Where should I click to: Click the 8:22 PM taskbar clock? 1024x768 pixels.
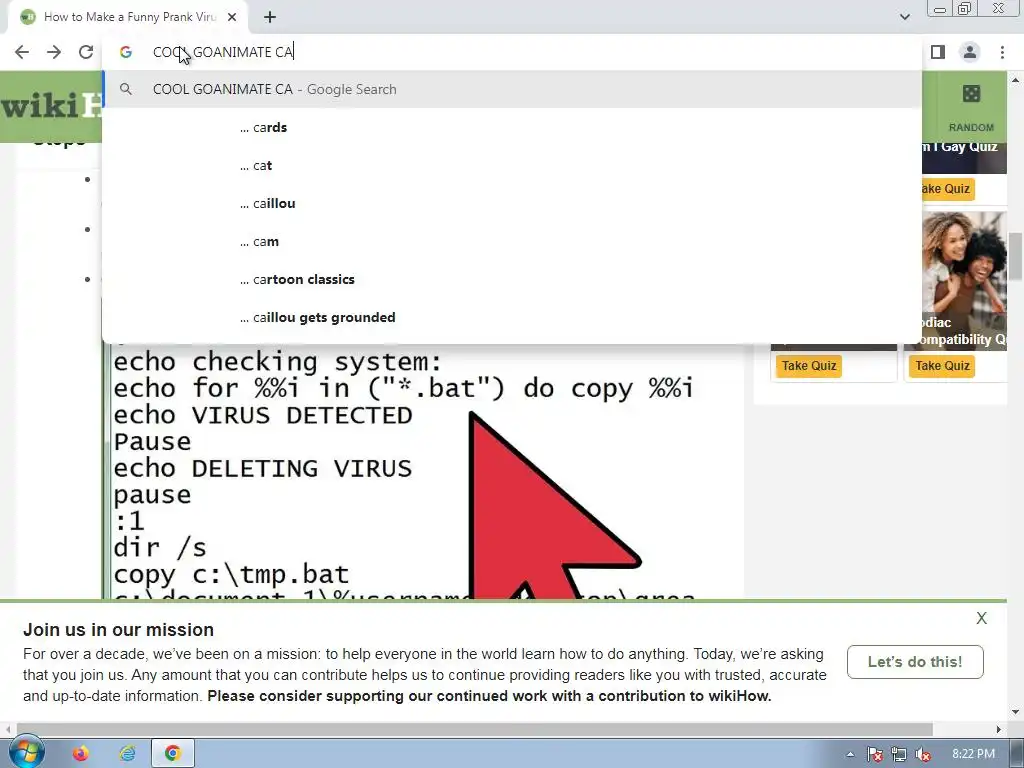(973, 754)
